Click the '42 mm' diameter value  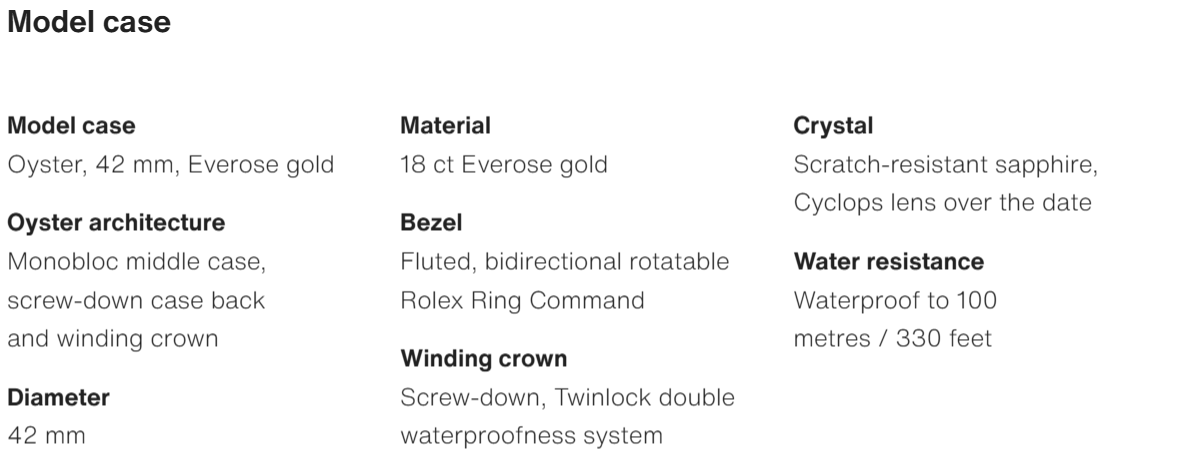point(46,435)
